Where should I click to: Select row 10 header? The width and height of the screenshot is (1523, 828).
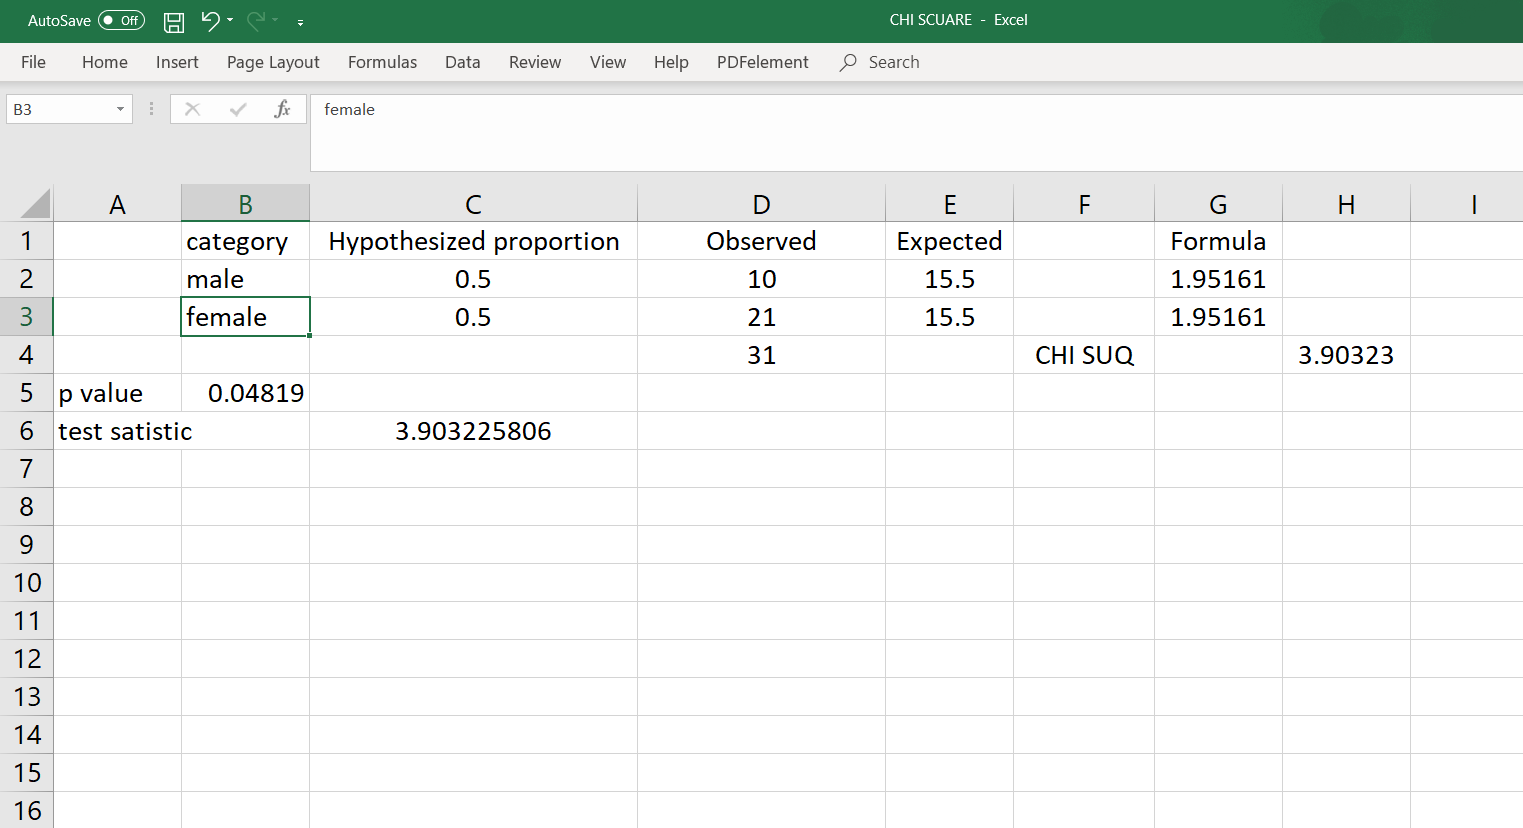pyautogui.click(x=26, y=583)
